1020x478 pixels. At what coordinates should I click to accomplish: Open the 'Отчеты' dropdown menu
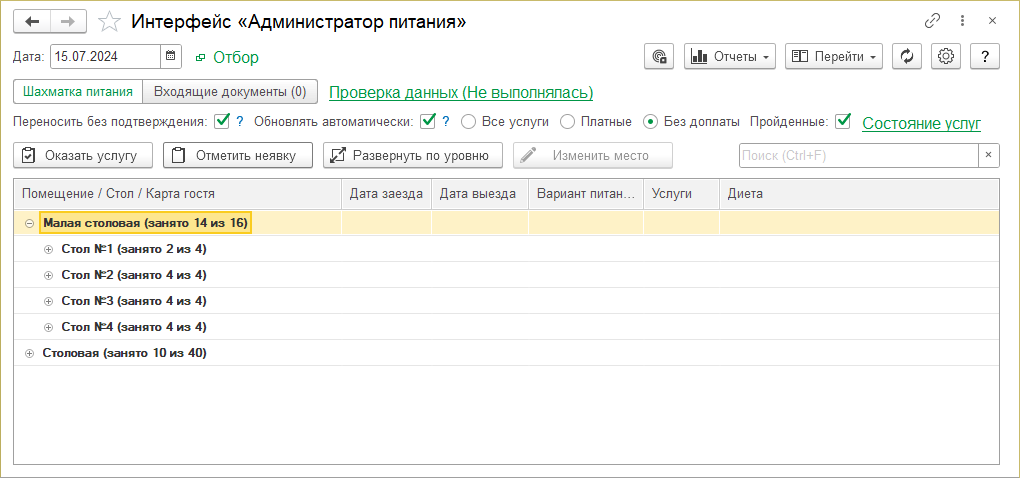pos(731,57)
